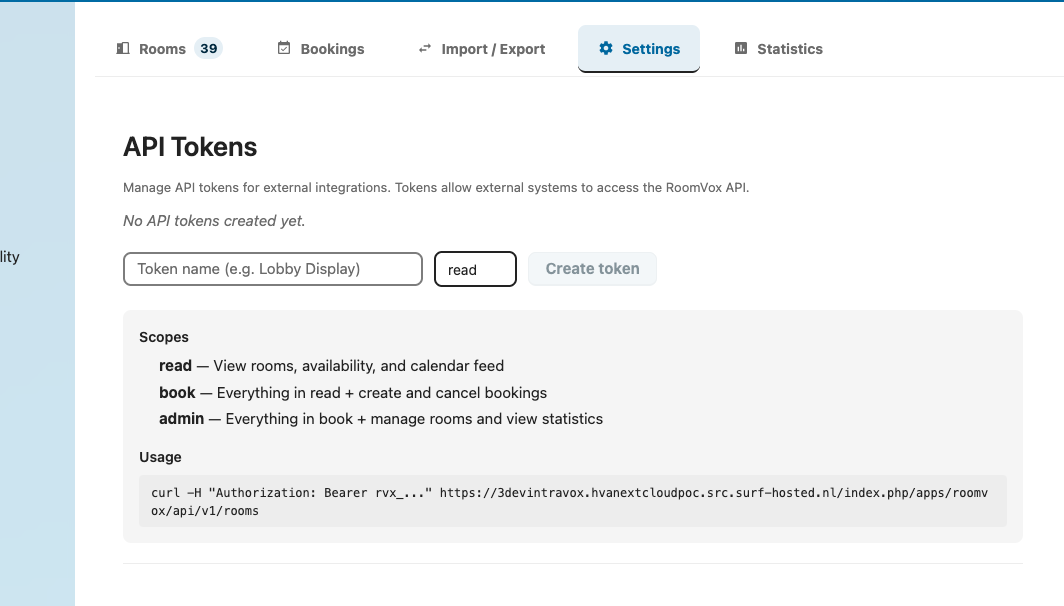The height and width of the screenshot is (606, 1064).
Task: Click the curl command code block
Action: point(573,501)
